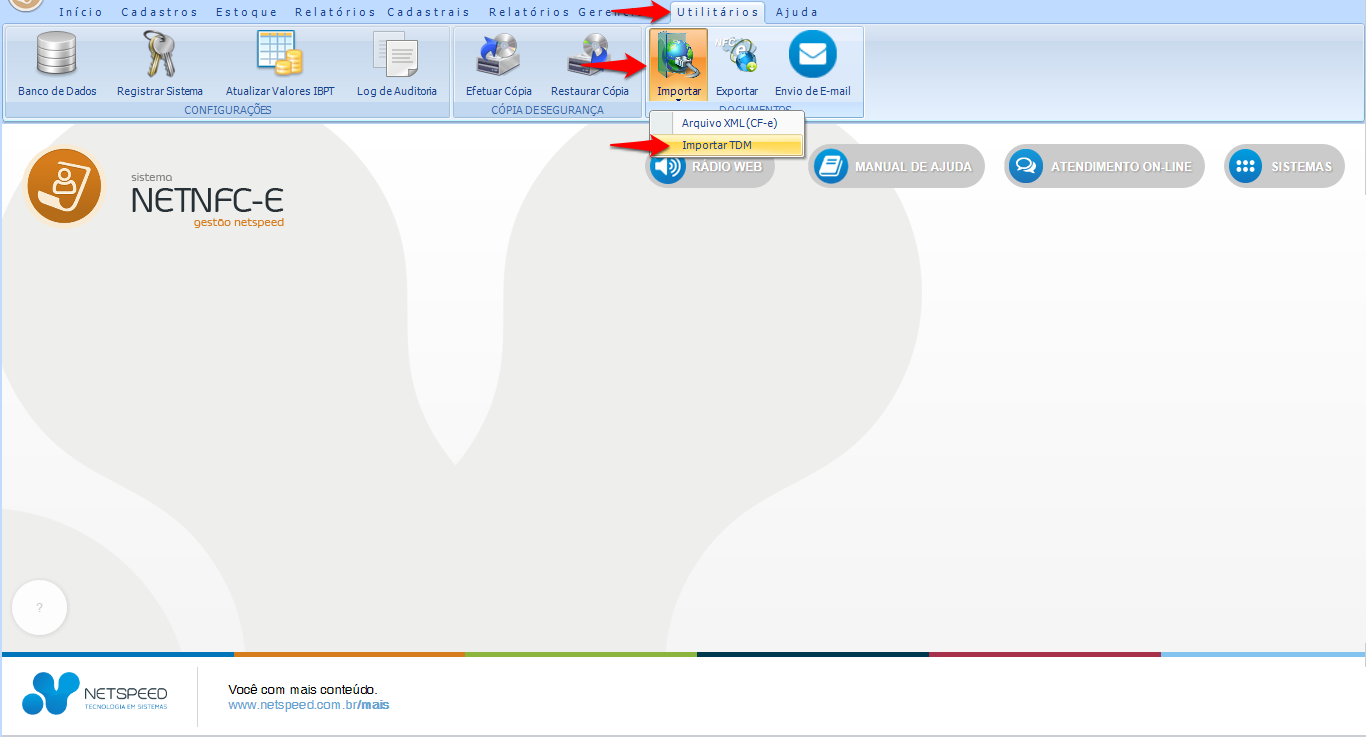Image resolution: width=1366 pixels, height=737 pixels.
Task: Click the Atendimento On-Line chat bubble icon
Action: click(x=1026, y=167)
